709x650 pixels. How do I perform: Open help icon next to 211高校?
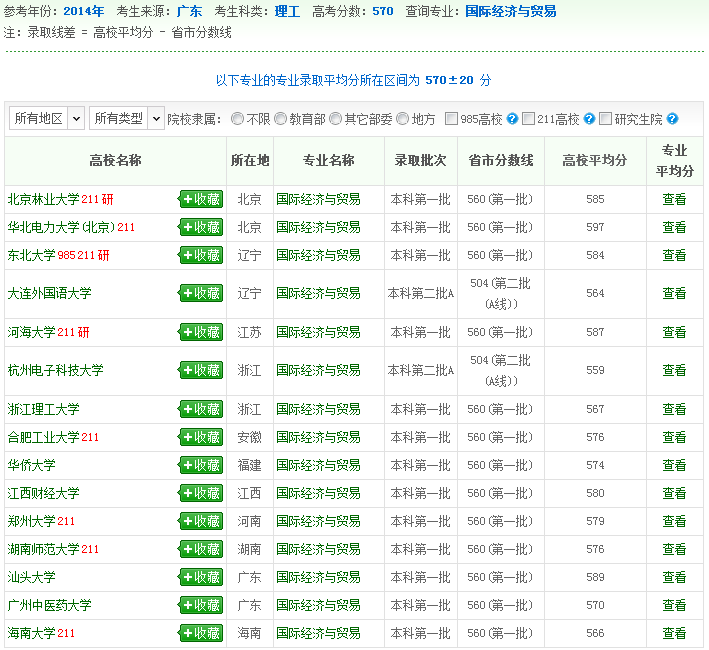click(x=589, y=119)
